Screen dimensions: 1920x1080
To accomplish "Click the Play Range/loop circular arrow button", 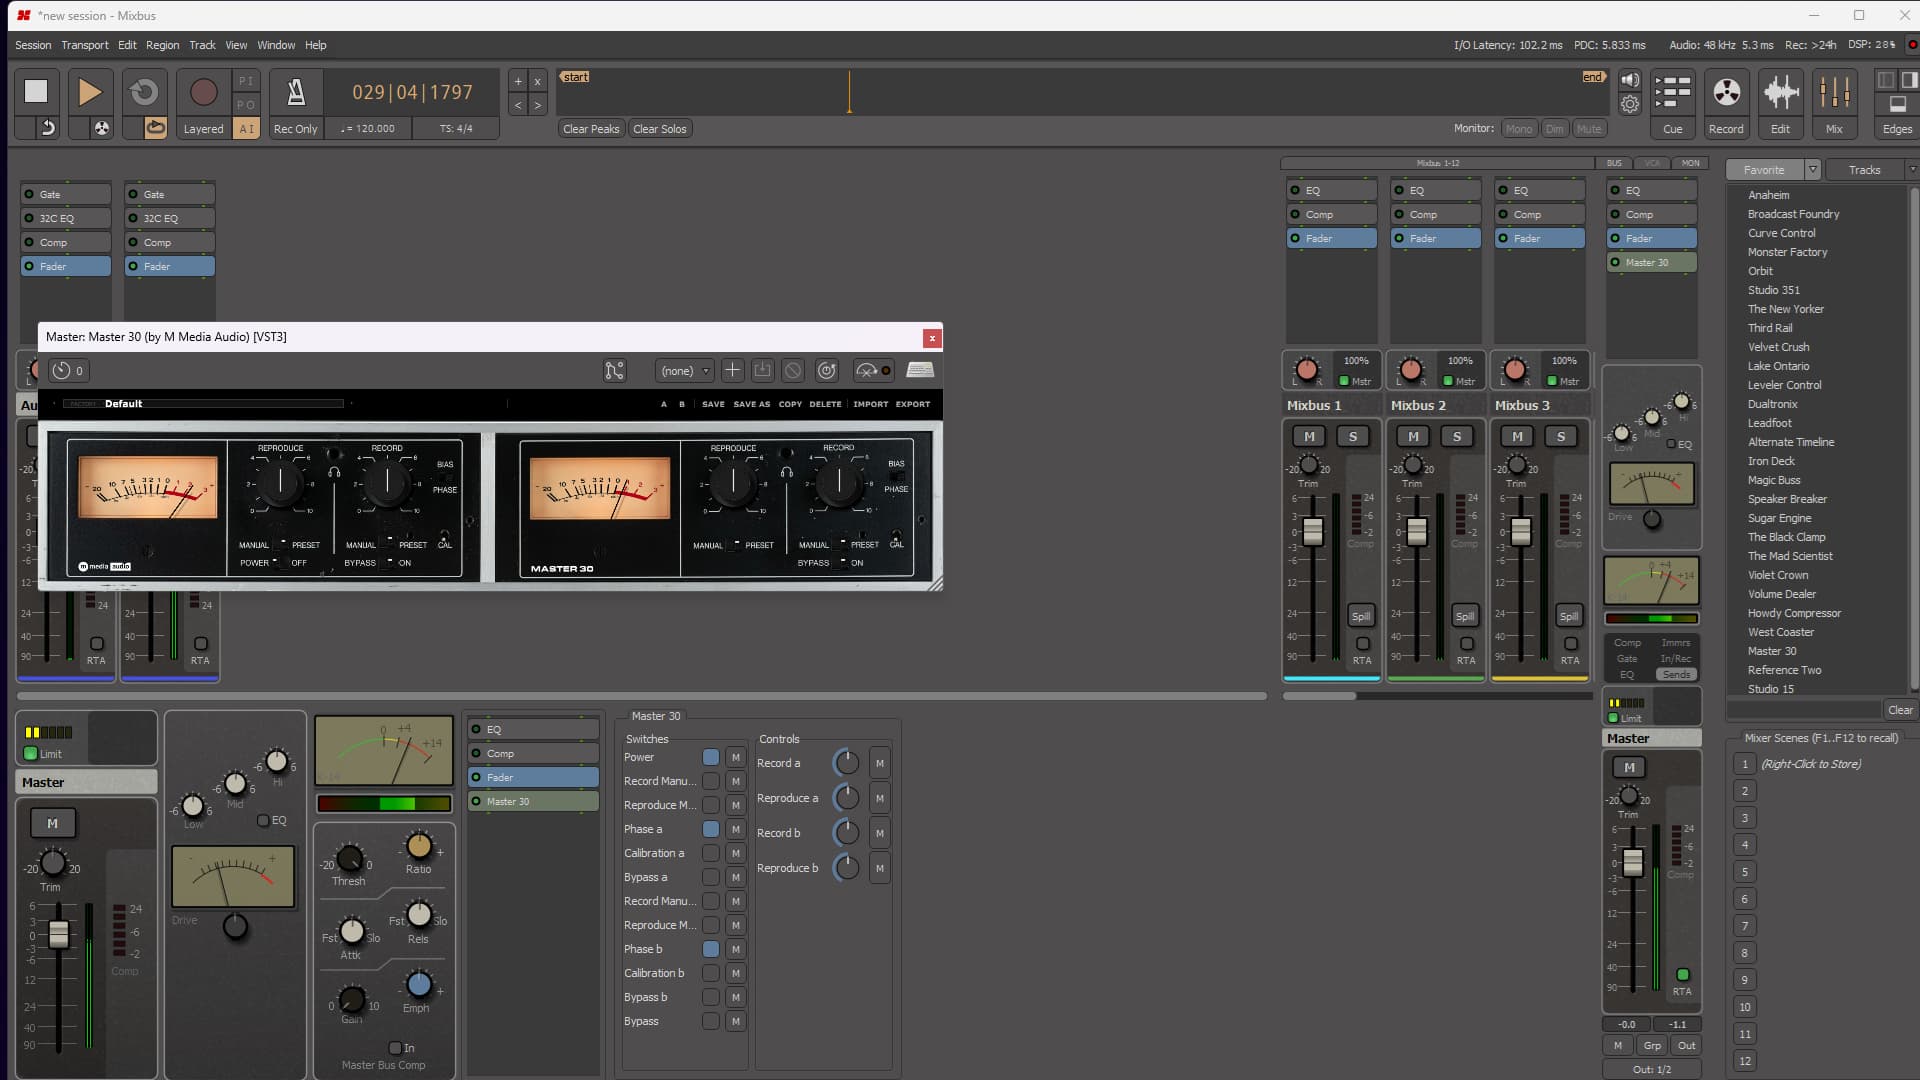I will click(144, 91).
